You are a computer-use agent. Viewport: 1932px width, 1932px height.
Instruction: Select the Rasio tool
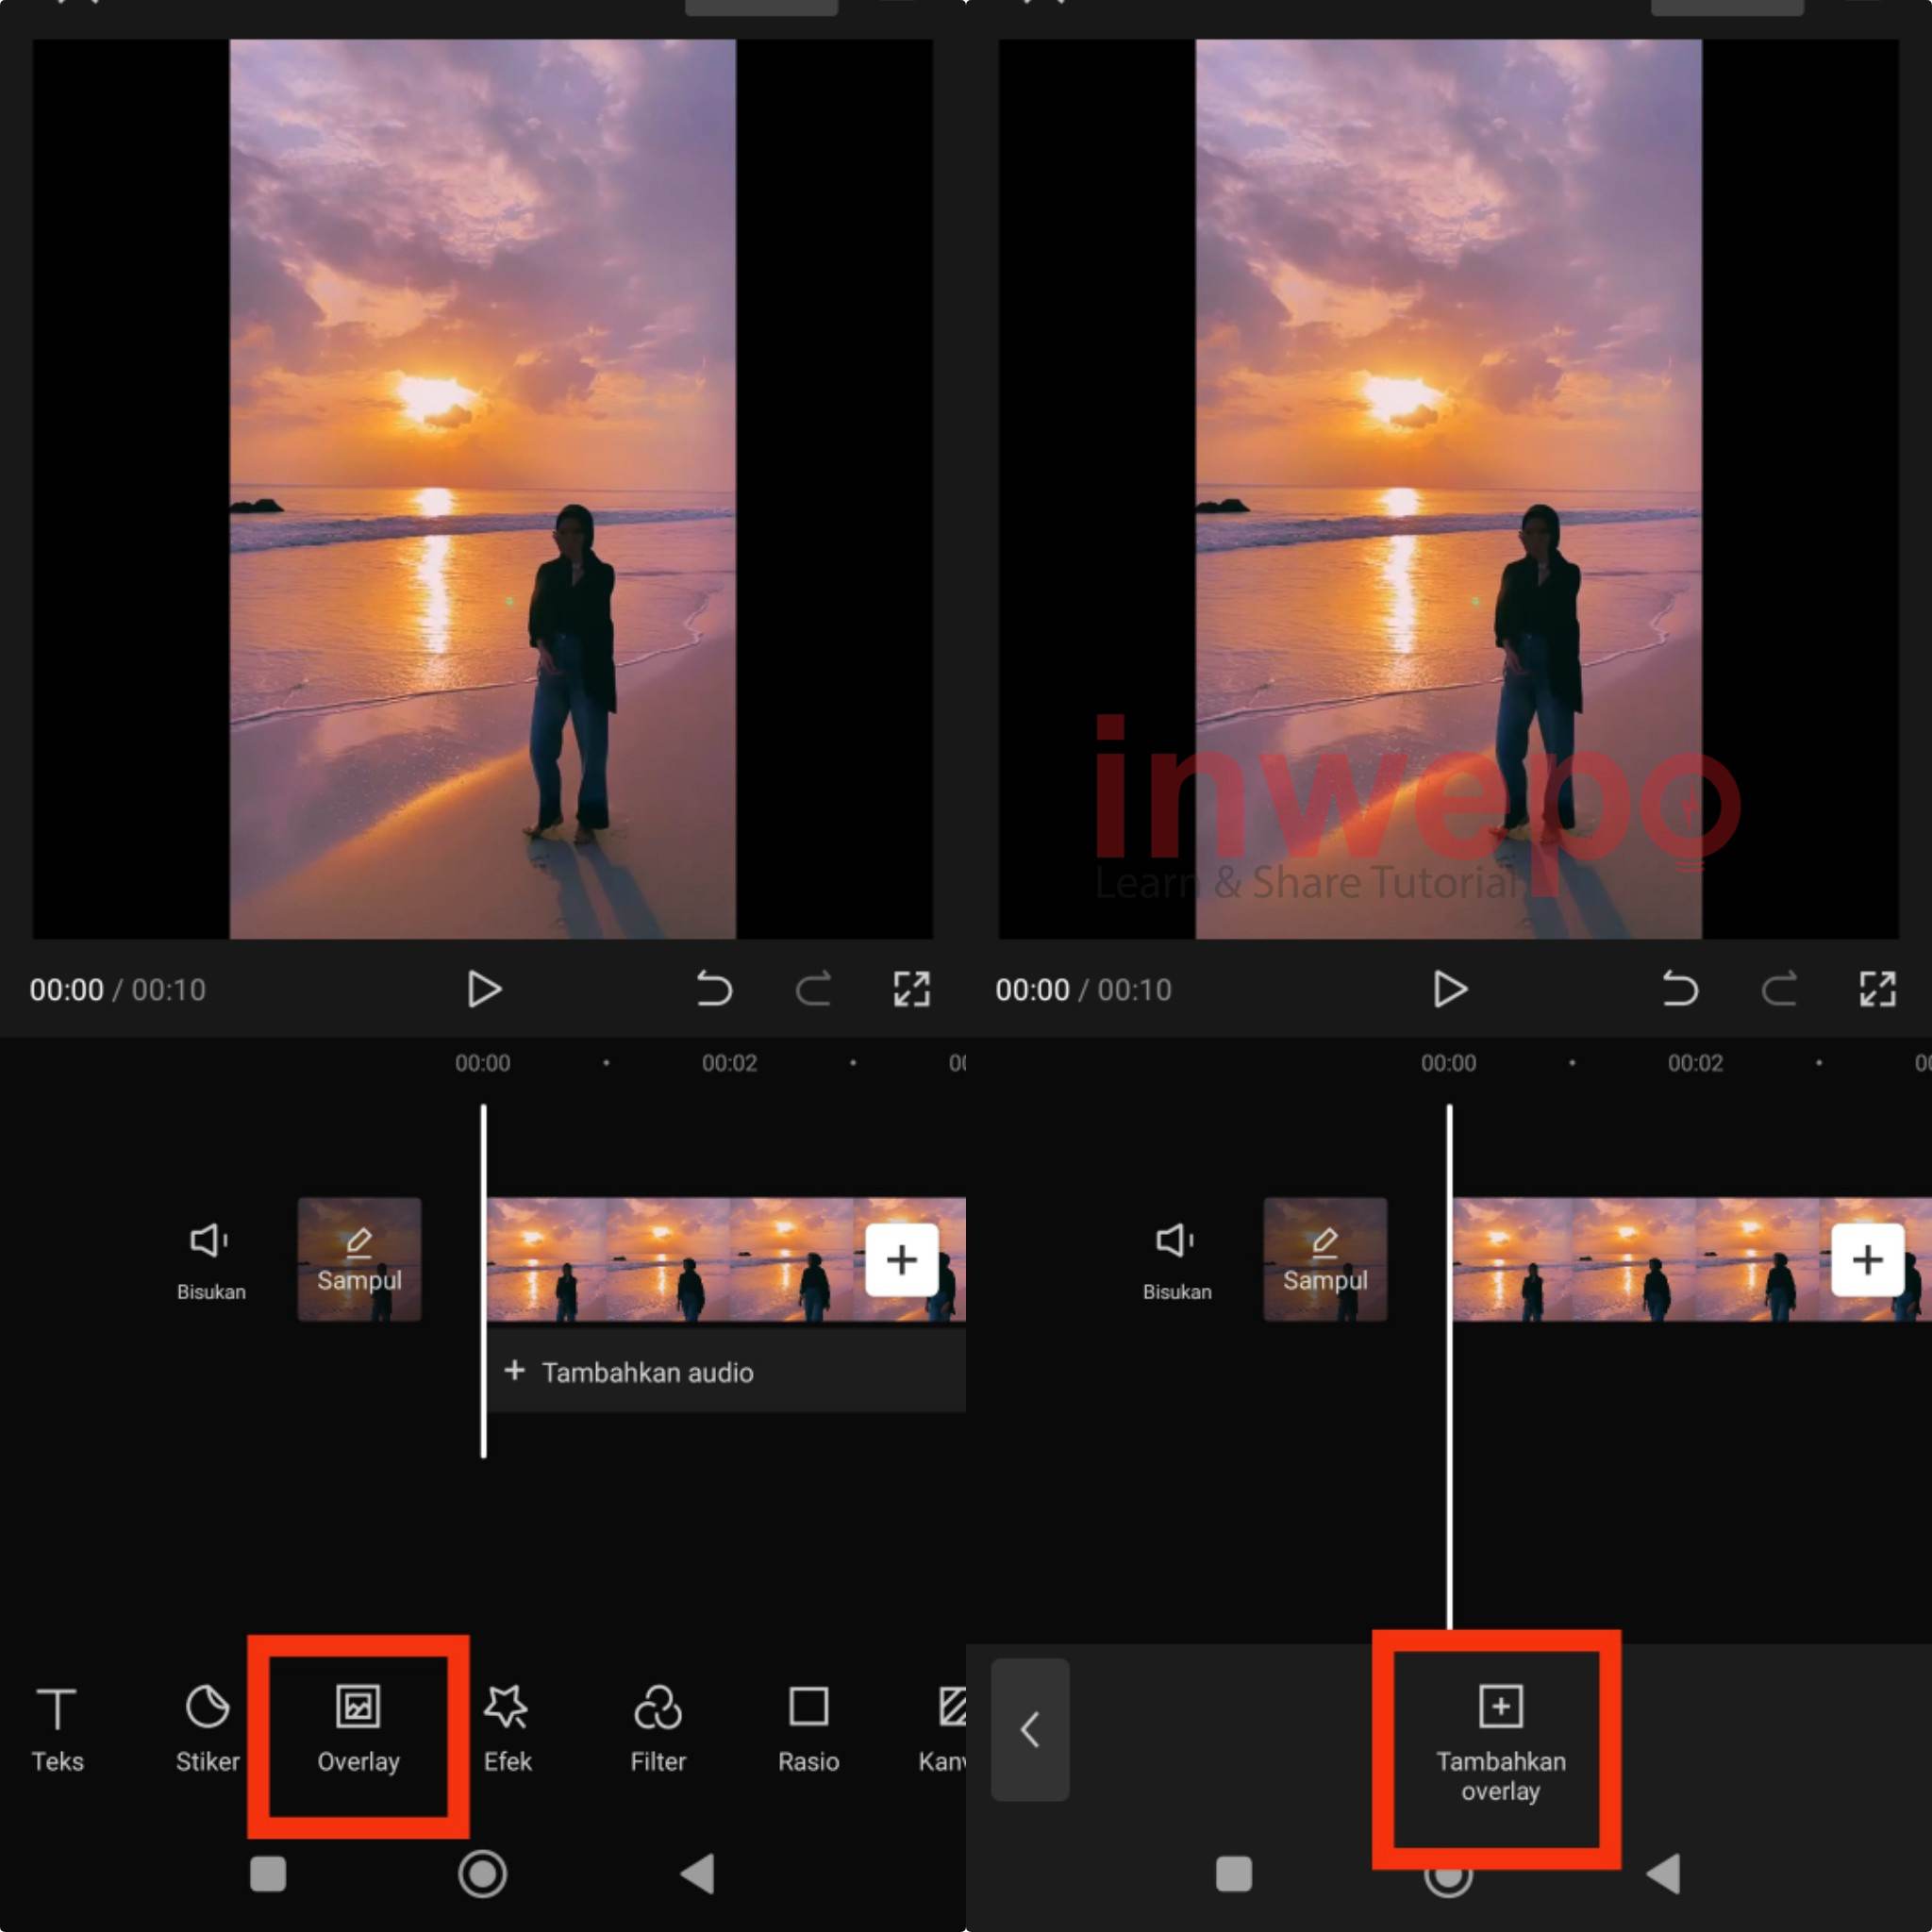pos(808,1730)
